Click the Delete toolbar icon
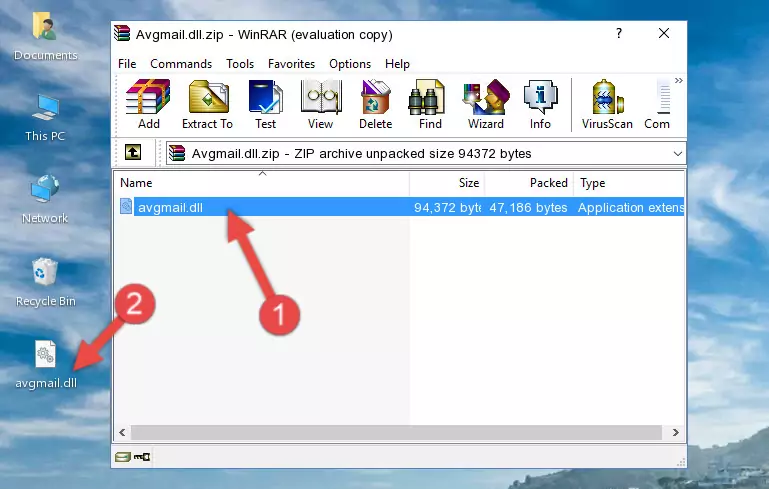769x489 pixels. click(376, 104)
